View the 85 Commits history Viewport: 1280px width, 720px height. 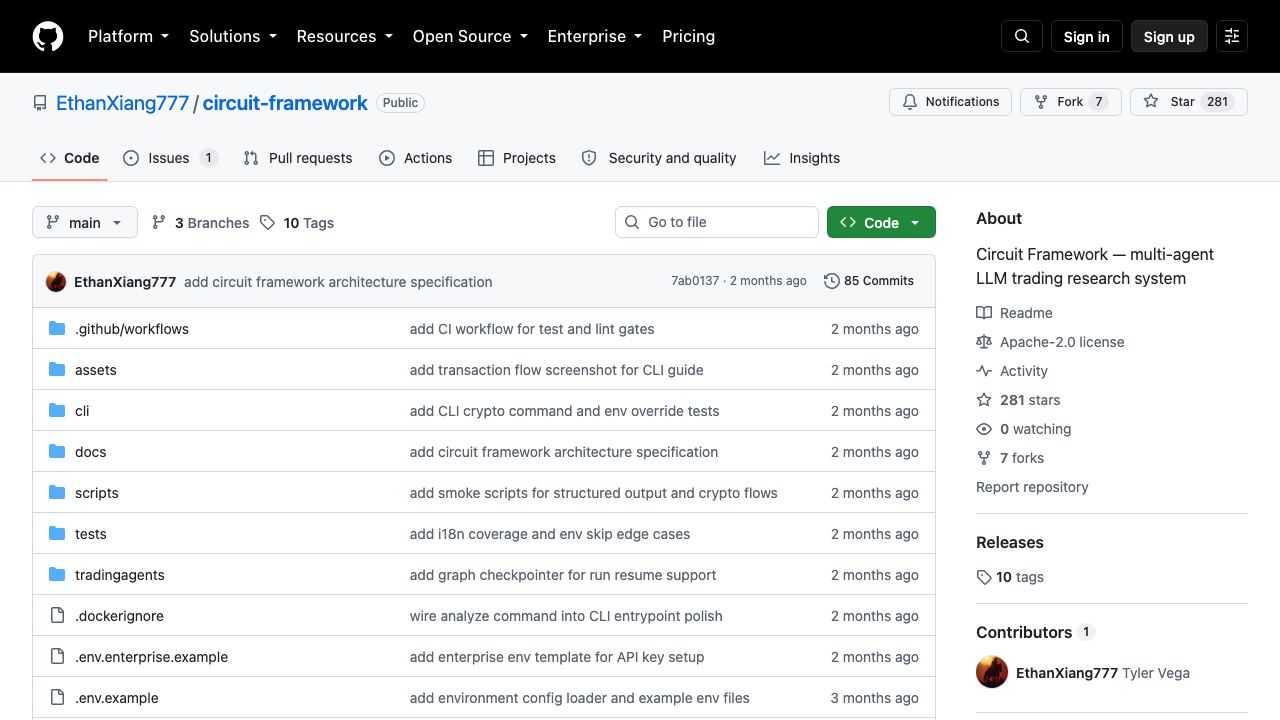pos(869,281)
